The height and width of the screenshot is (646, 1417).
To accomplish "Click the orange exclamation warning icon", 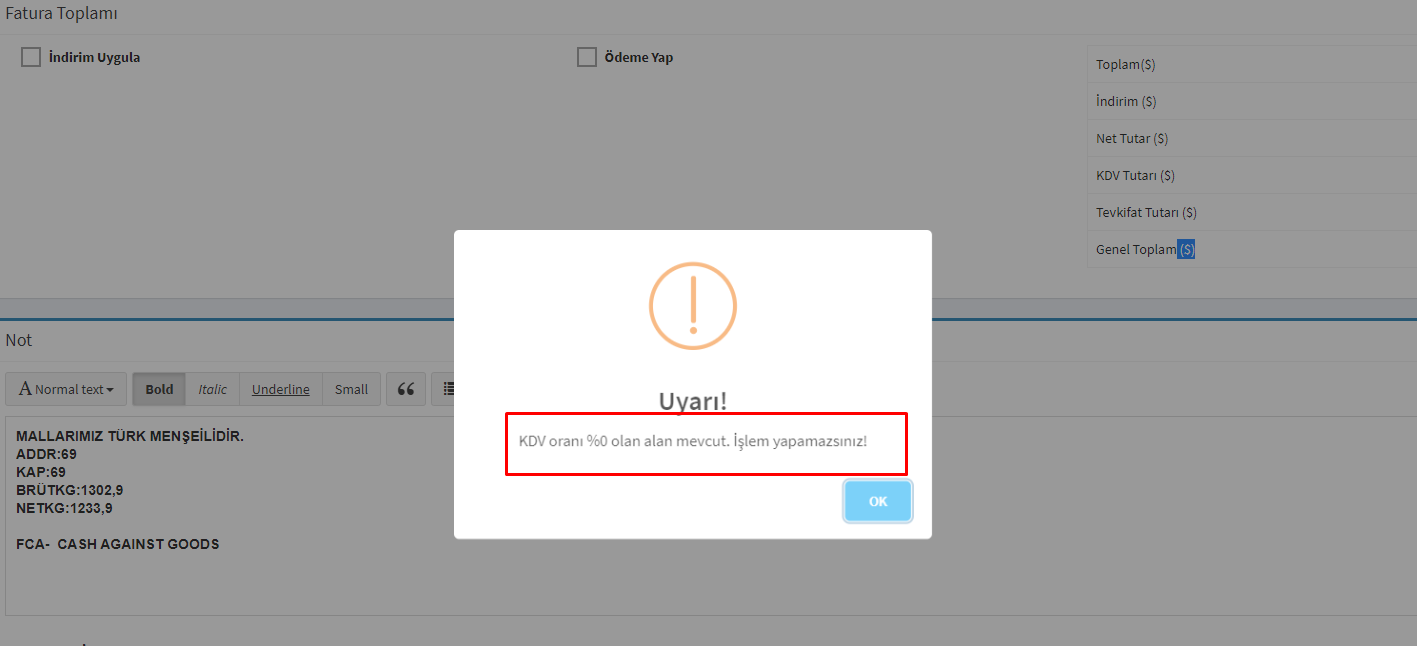I will click(x=693, y=305).
